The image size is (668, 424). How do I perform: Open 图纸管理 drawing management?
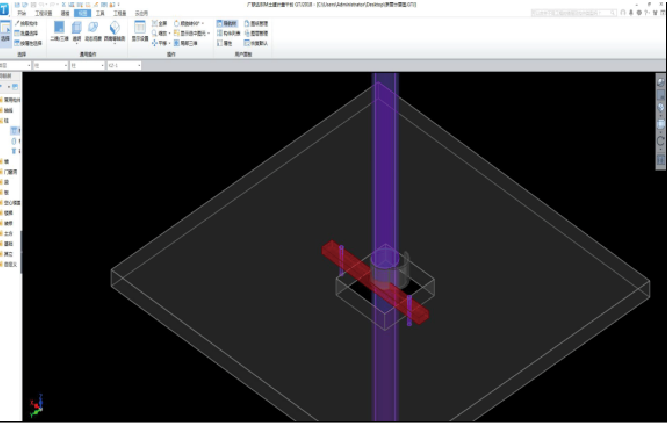pos(256,23)
